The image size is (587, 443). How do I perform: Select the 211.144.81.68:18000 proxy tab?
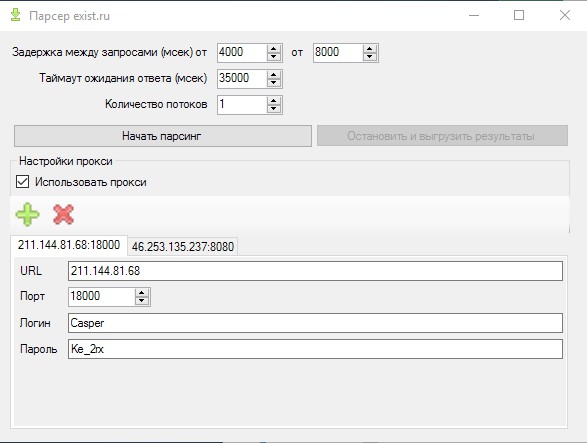pyautogui.click(x=69, y=245)
